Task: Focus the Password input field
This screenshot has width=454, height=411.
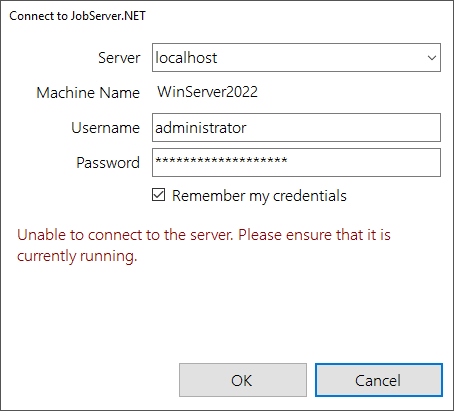Action: tap(296, 163)
